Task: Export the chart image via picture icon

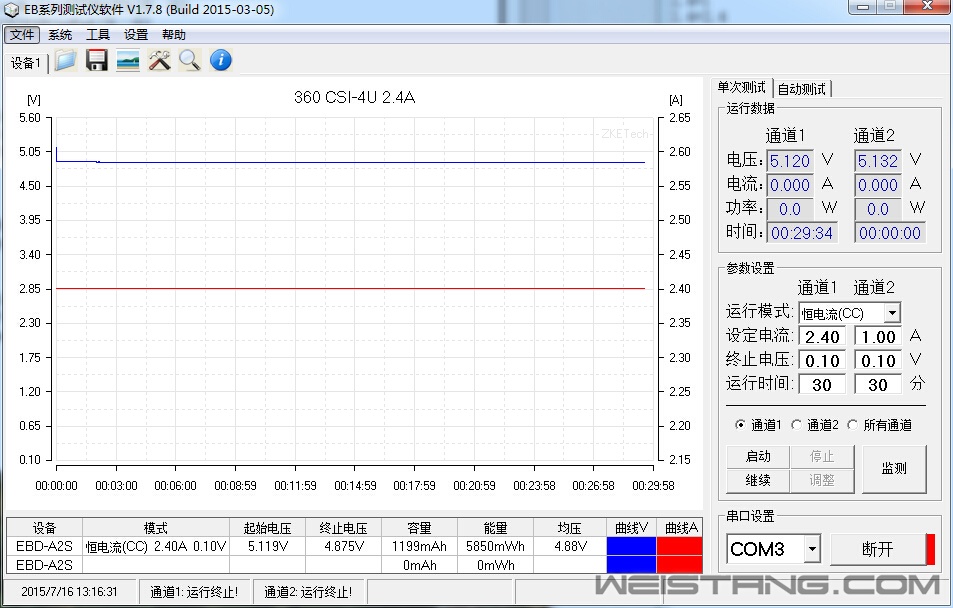Action: pyautogui.click(x=128, y=60)
